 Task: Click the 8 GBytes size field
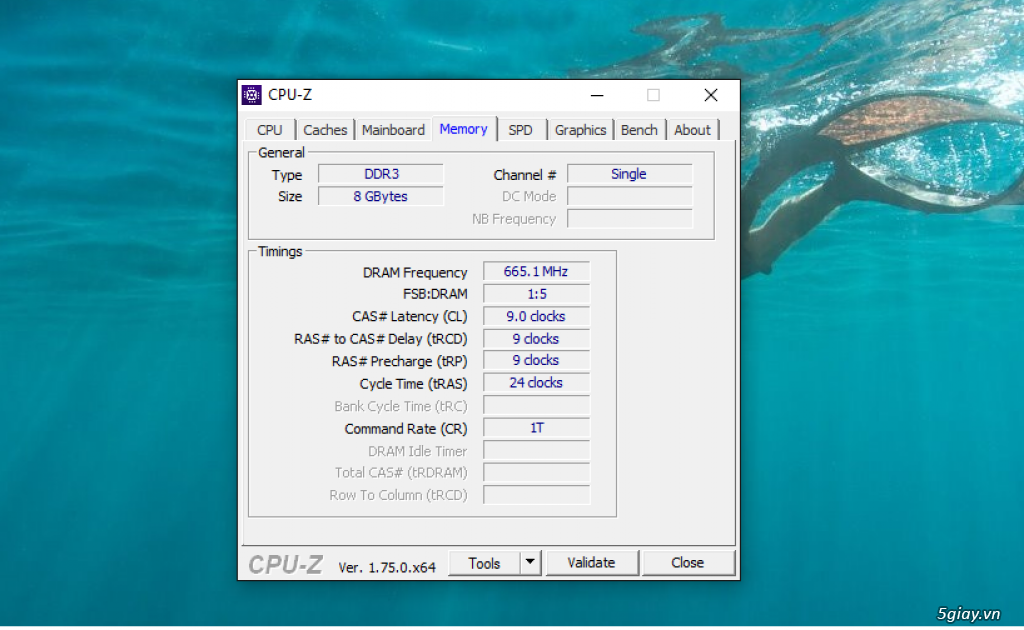click(381, 197)
